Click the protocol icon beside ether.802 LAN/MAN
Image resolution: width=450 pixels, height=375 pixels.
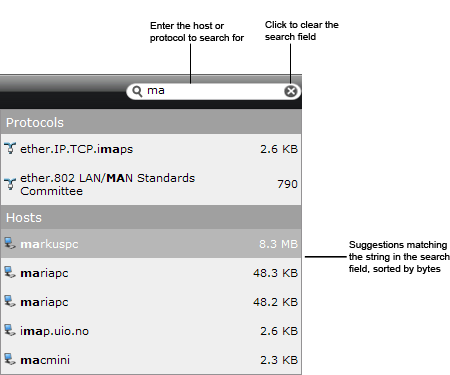coord(10,184)
